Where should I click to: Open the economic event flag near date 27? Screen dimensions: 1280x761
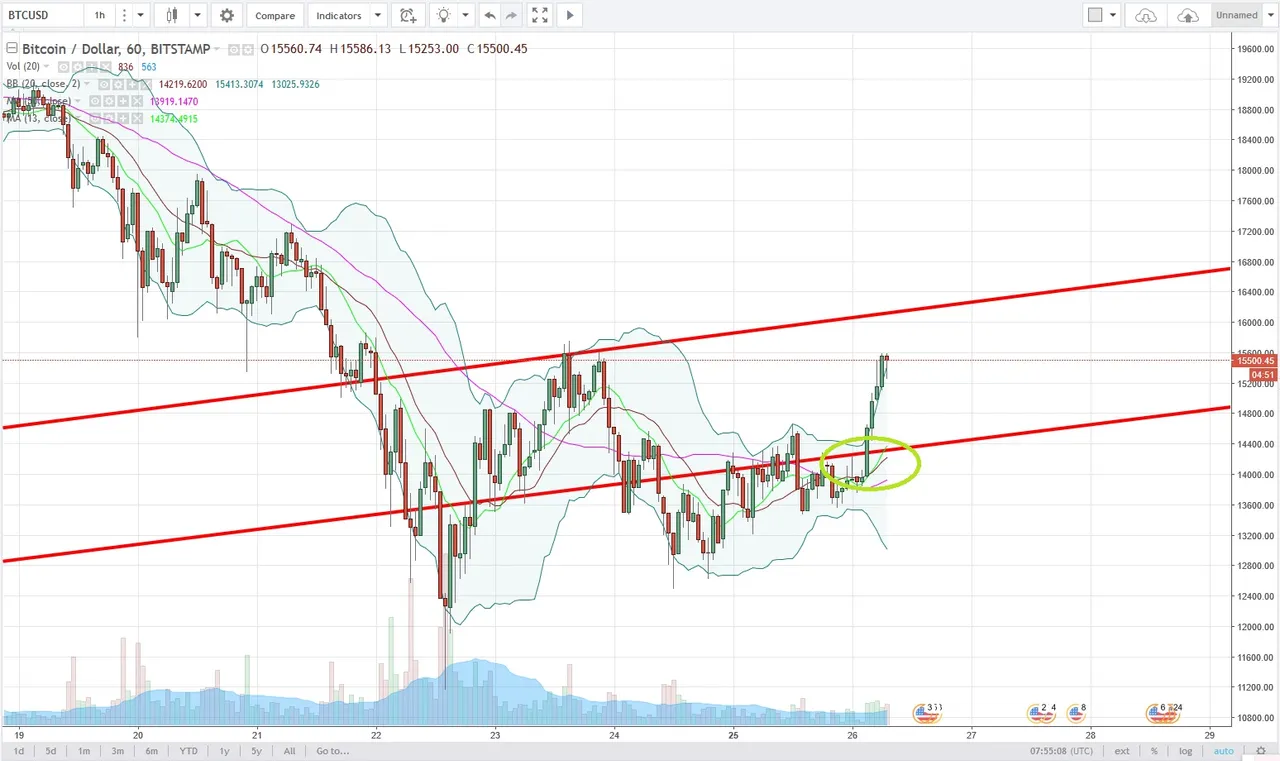click(x=927, y=713)
